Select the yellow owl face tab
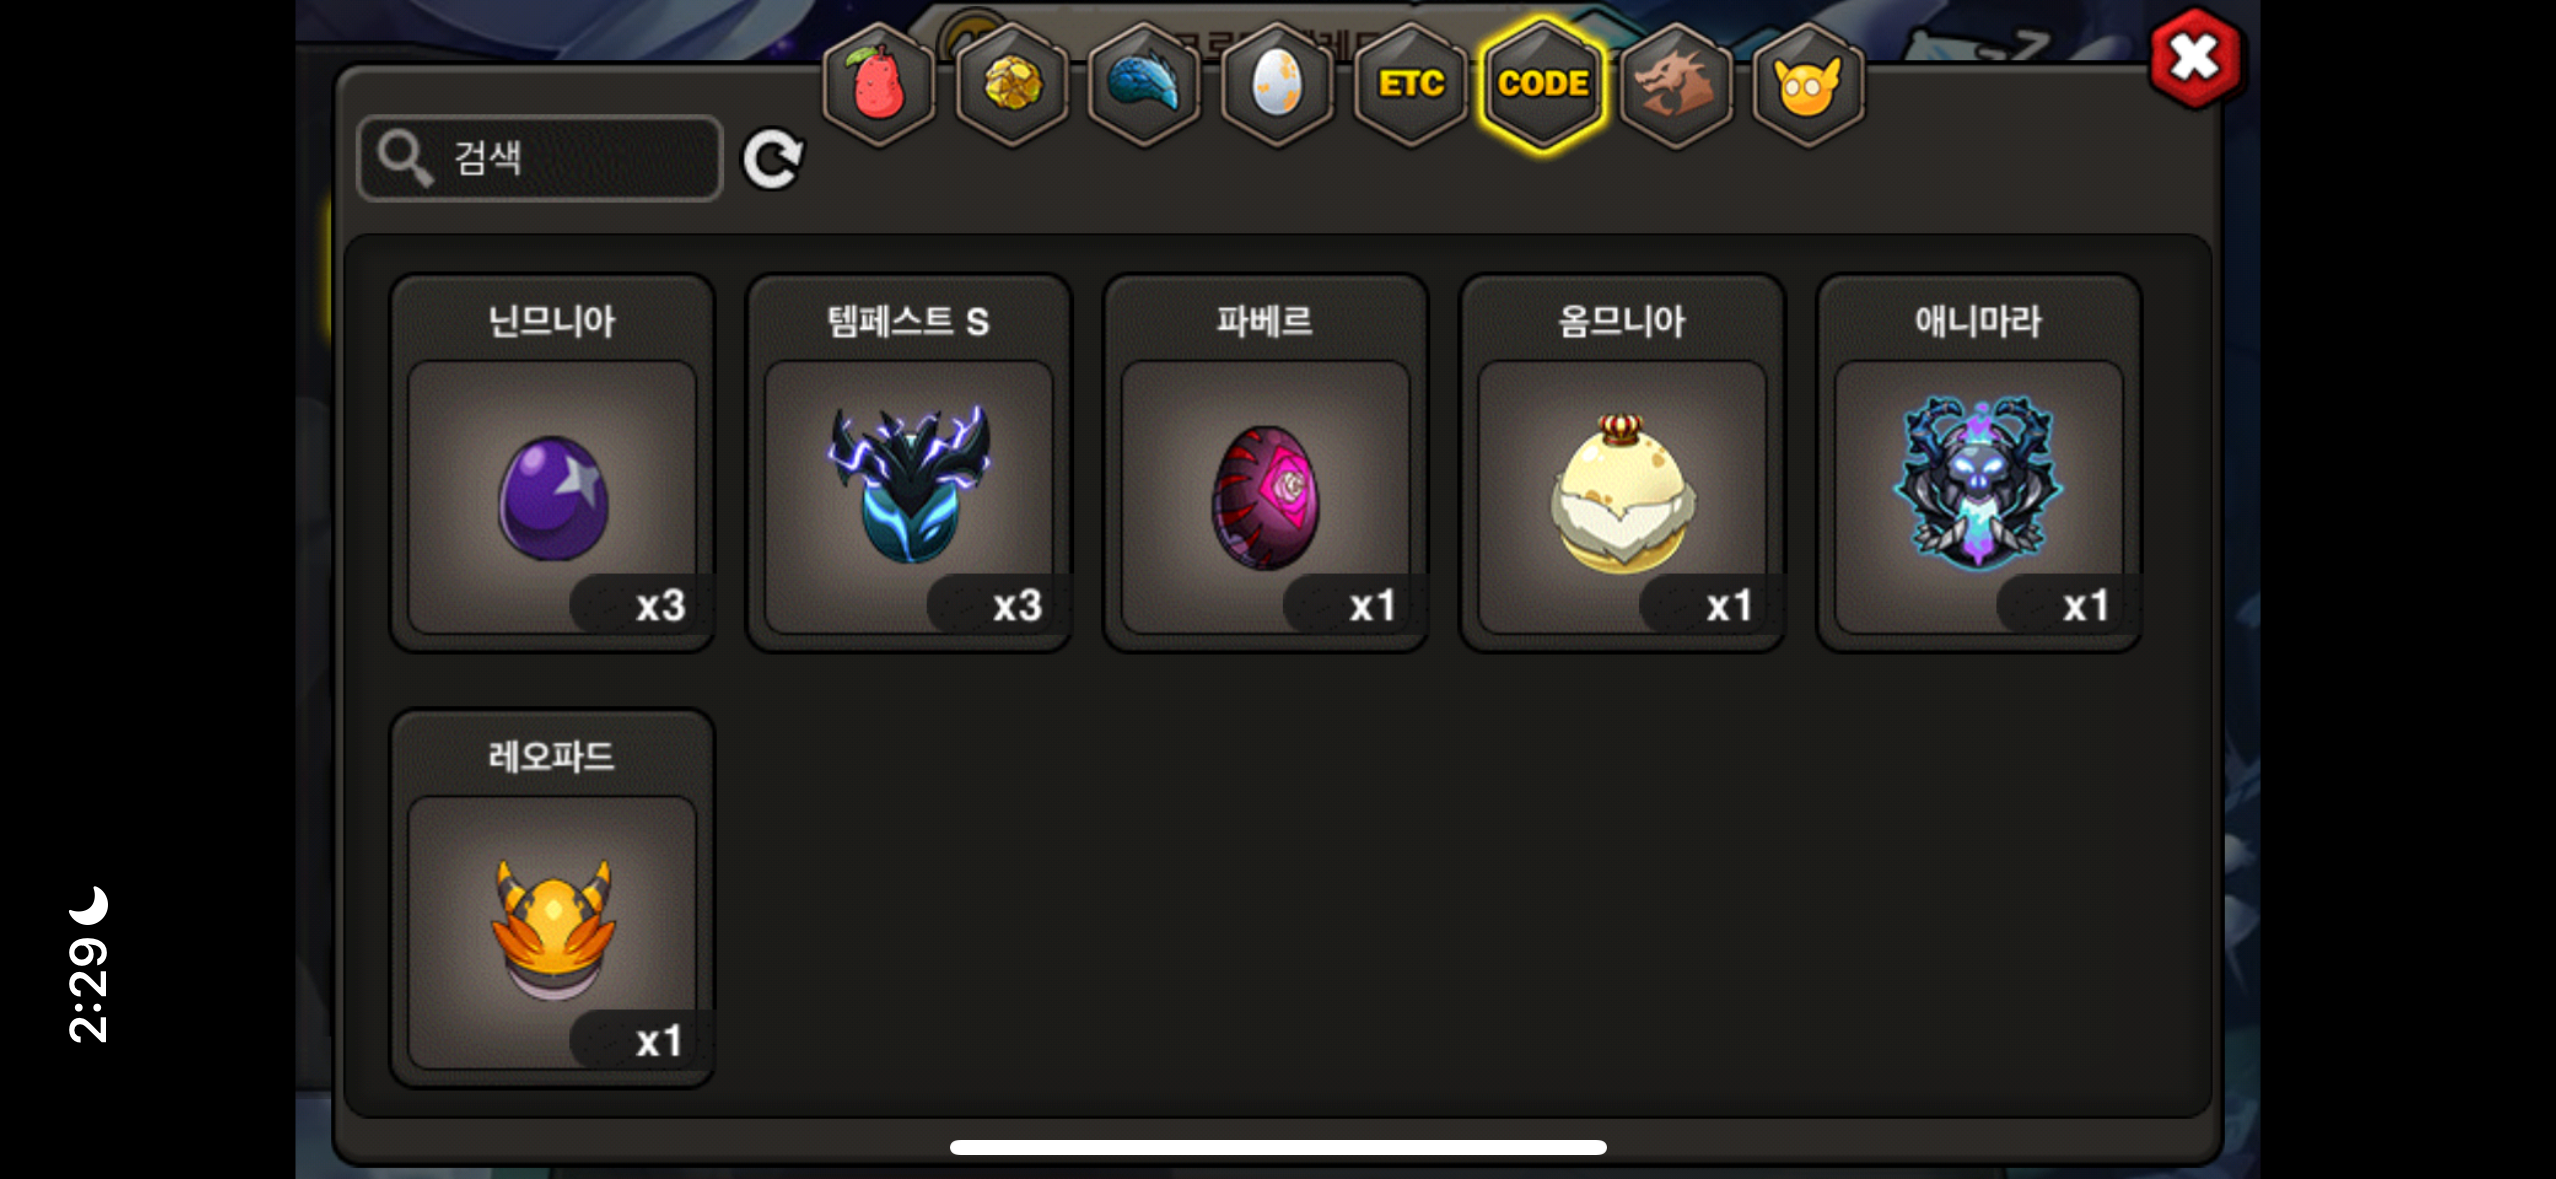Screen dimensions: 2556x1179 click(x=1809, y=84)
